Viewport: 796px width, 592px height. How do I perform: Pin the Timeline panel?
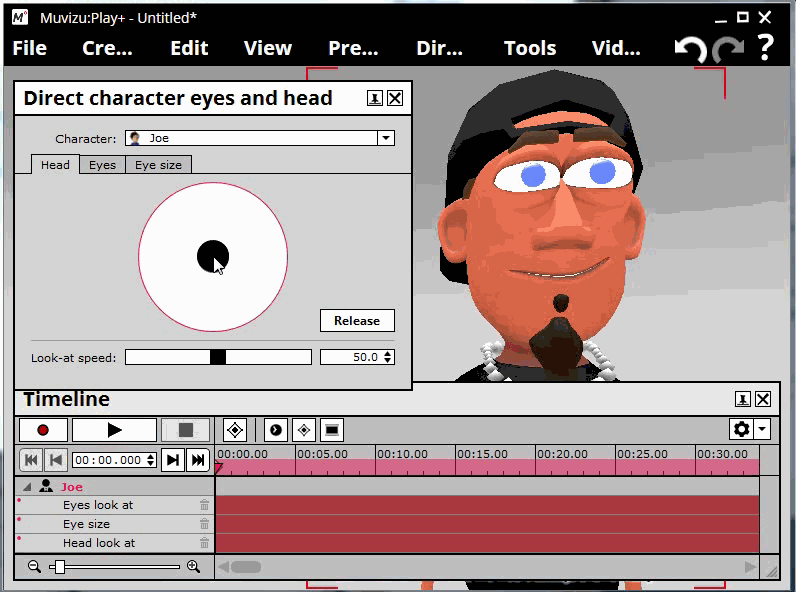click(743, 399)
